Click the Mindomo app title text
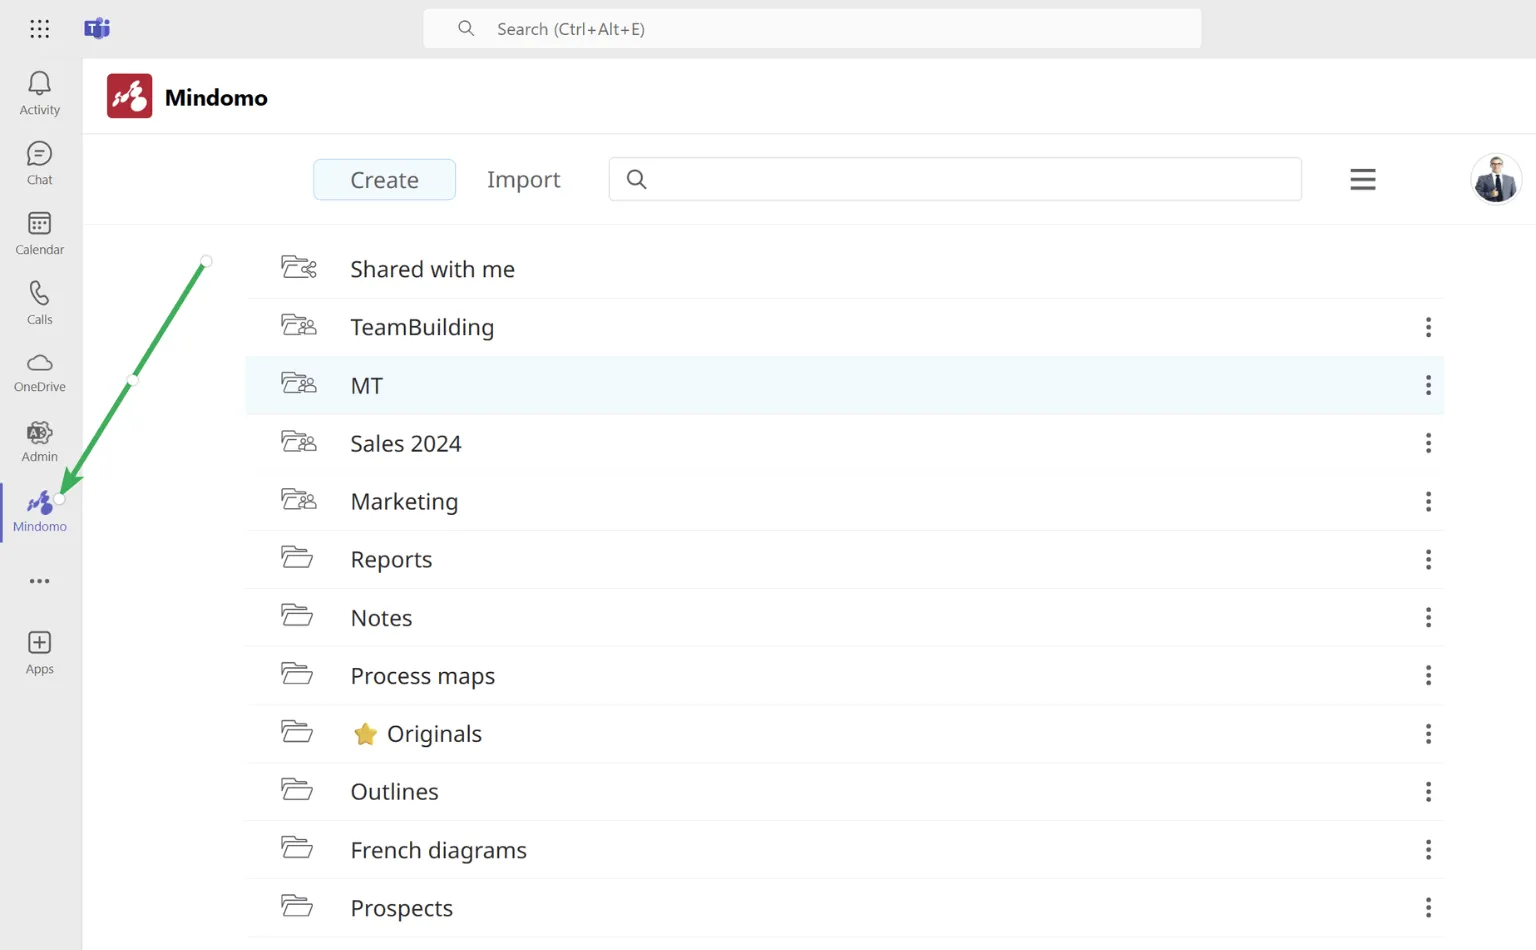This screenshot has width=1536, height=950. 216,97
